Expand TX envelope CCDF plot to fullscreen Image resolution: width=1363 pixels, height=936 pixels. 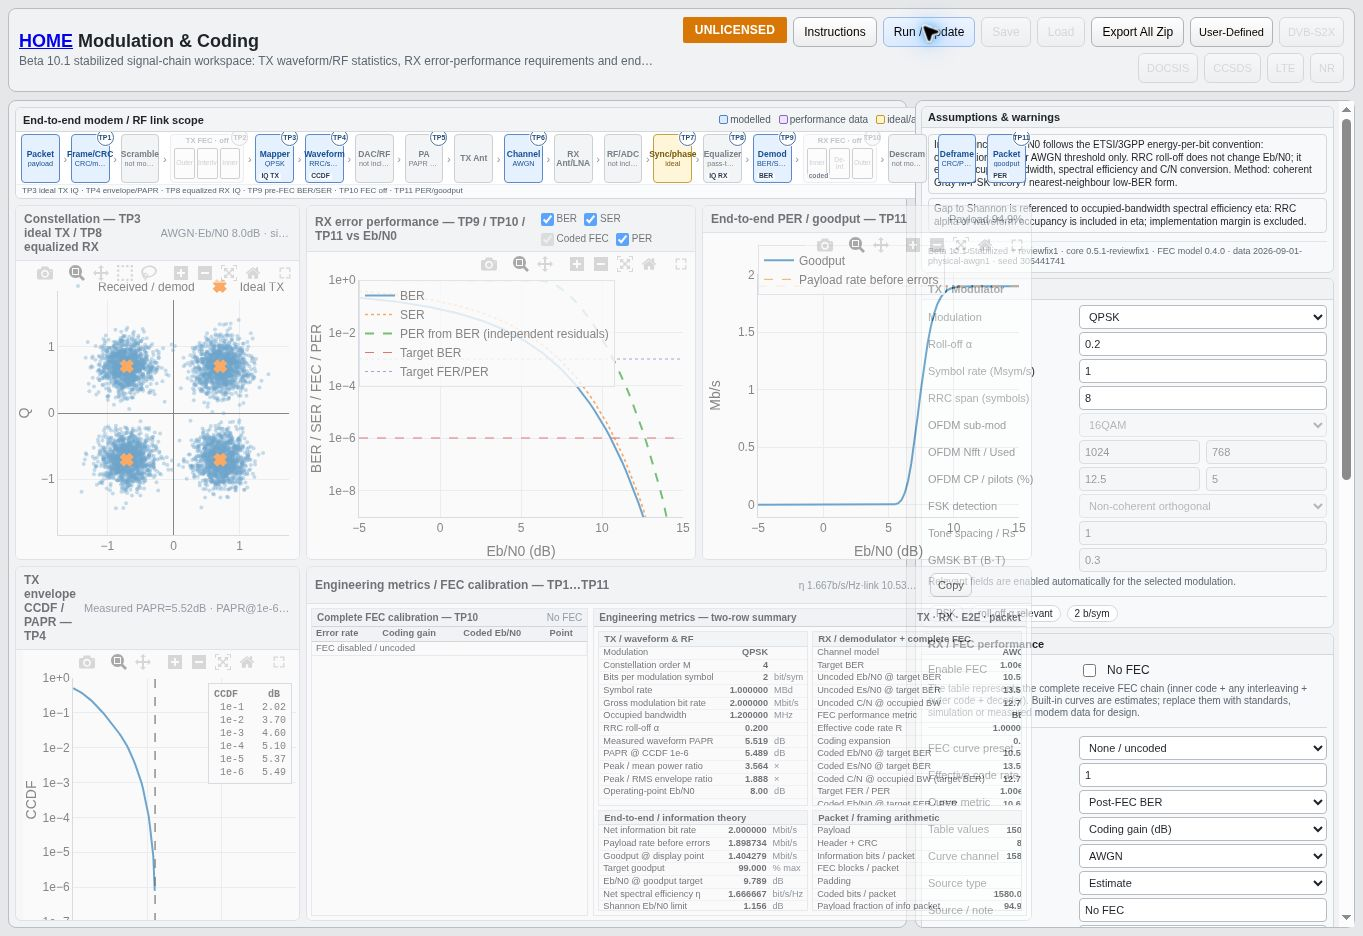coord(279,662)
